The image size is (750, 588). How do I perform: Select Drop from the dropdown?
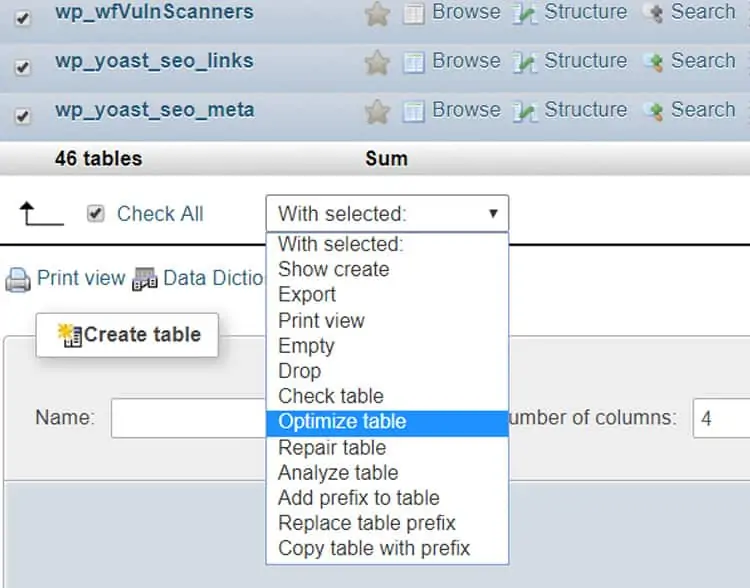pos(387,371)
